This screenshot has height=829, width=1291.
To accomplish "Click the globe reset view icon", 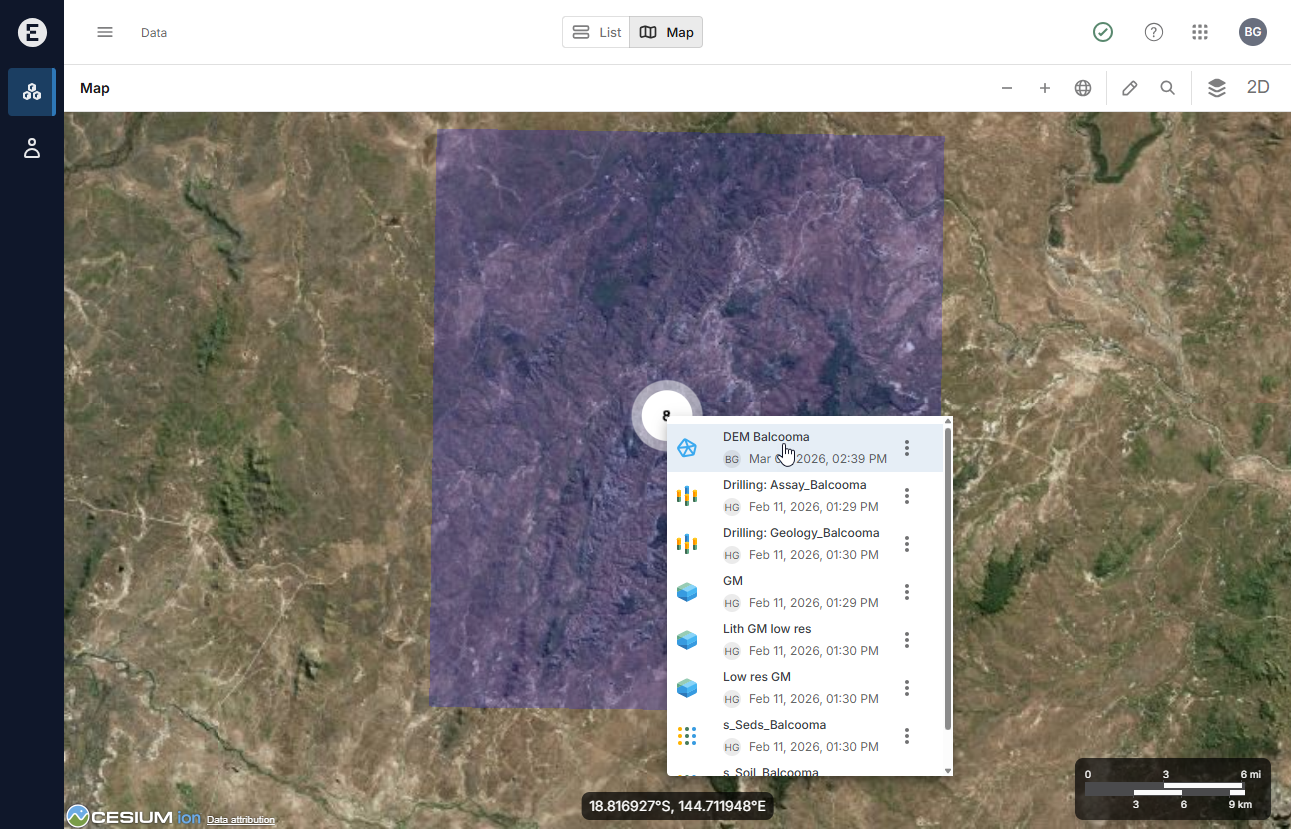I will [1083, 88].
